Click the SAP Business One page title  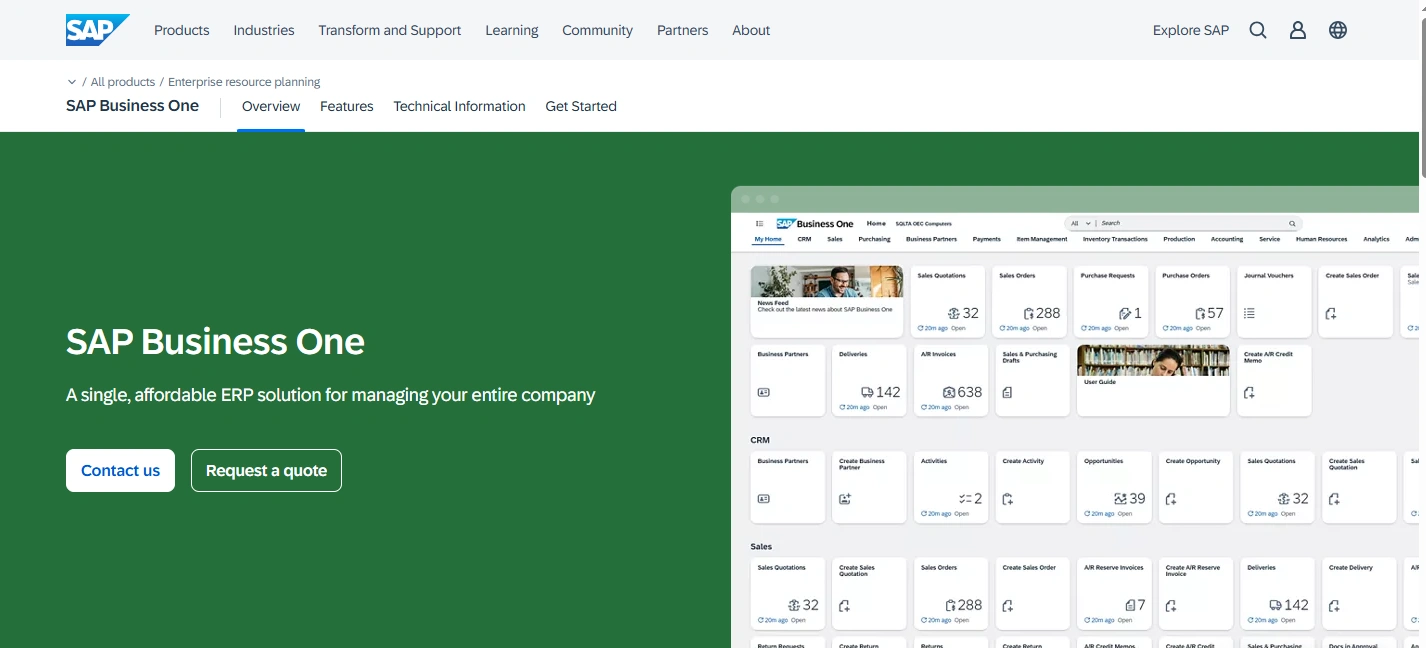pos(132,106)
